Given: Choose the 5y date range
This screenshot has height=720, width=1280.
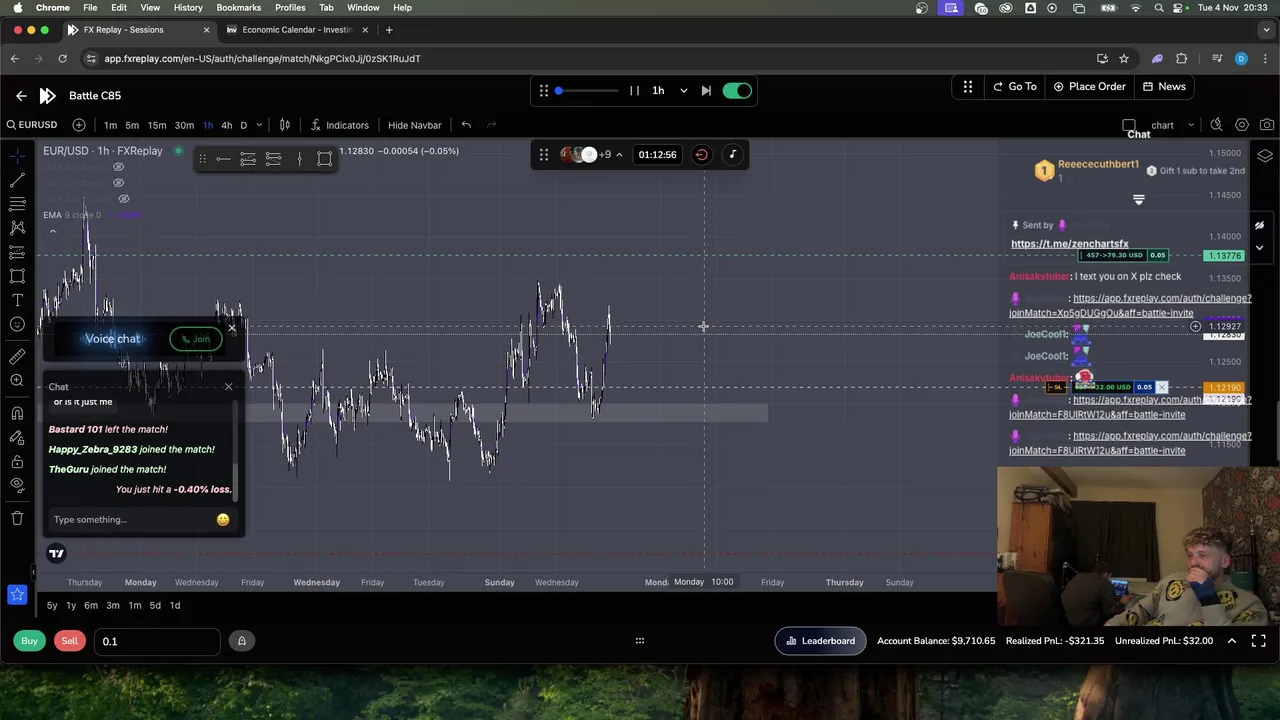Looking at the screenshot, I should 52,605.
